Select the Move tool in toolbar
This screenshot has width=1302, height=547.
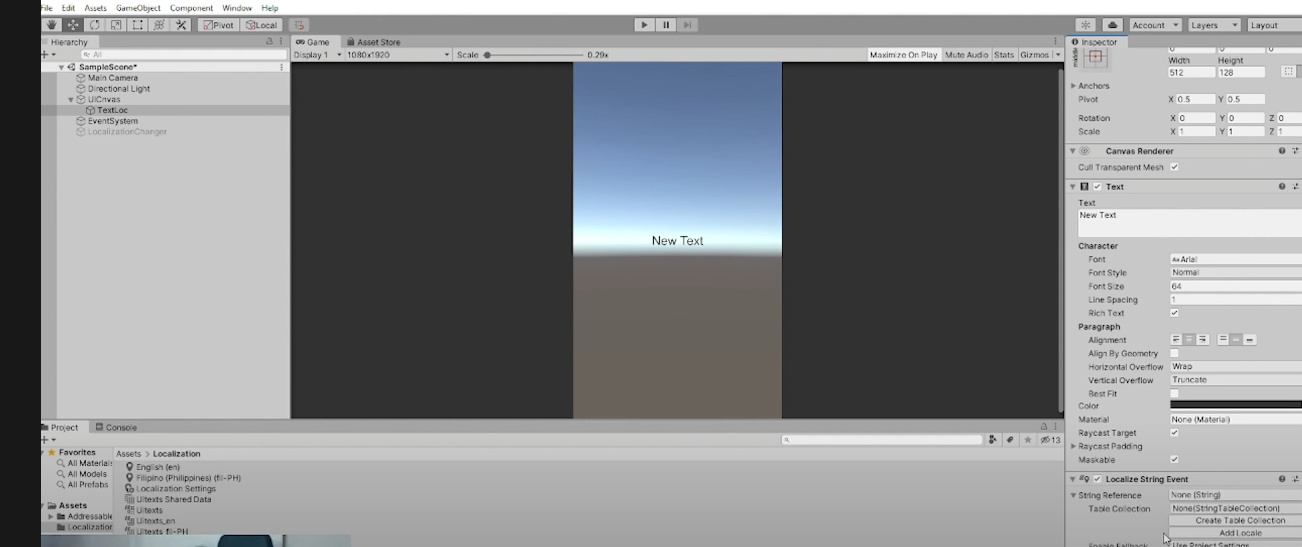click(73, 25)
